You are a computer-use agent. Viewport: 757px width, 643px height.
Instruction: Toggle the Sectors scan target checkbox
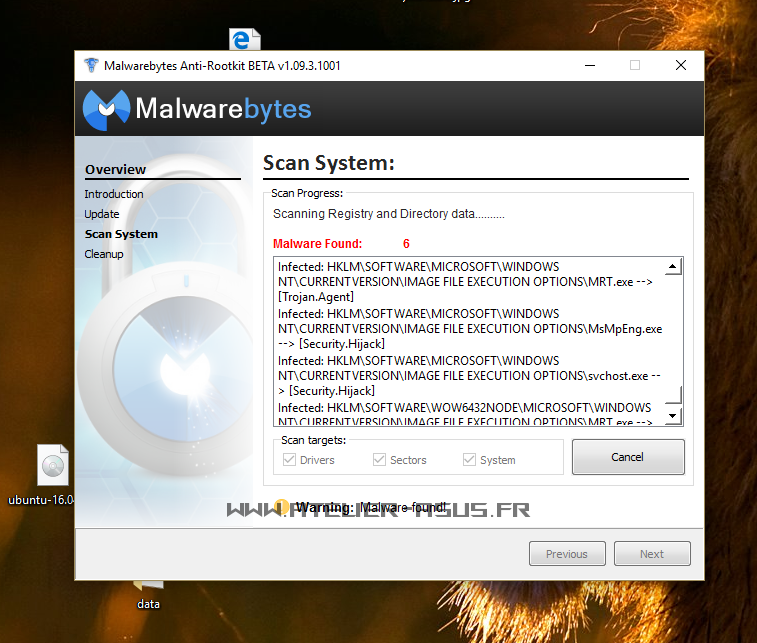coord(379,460)
